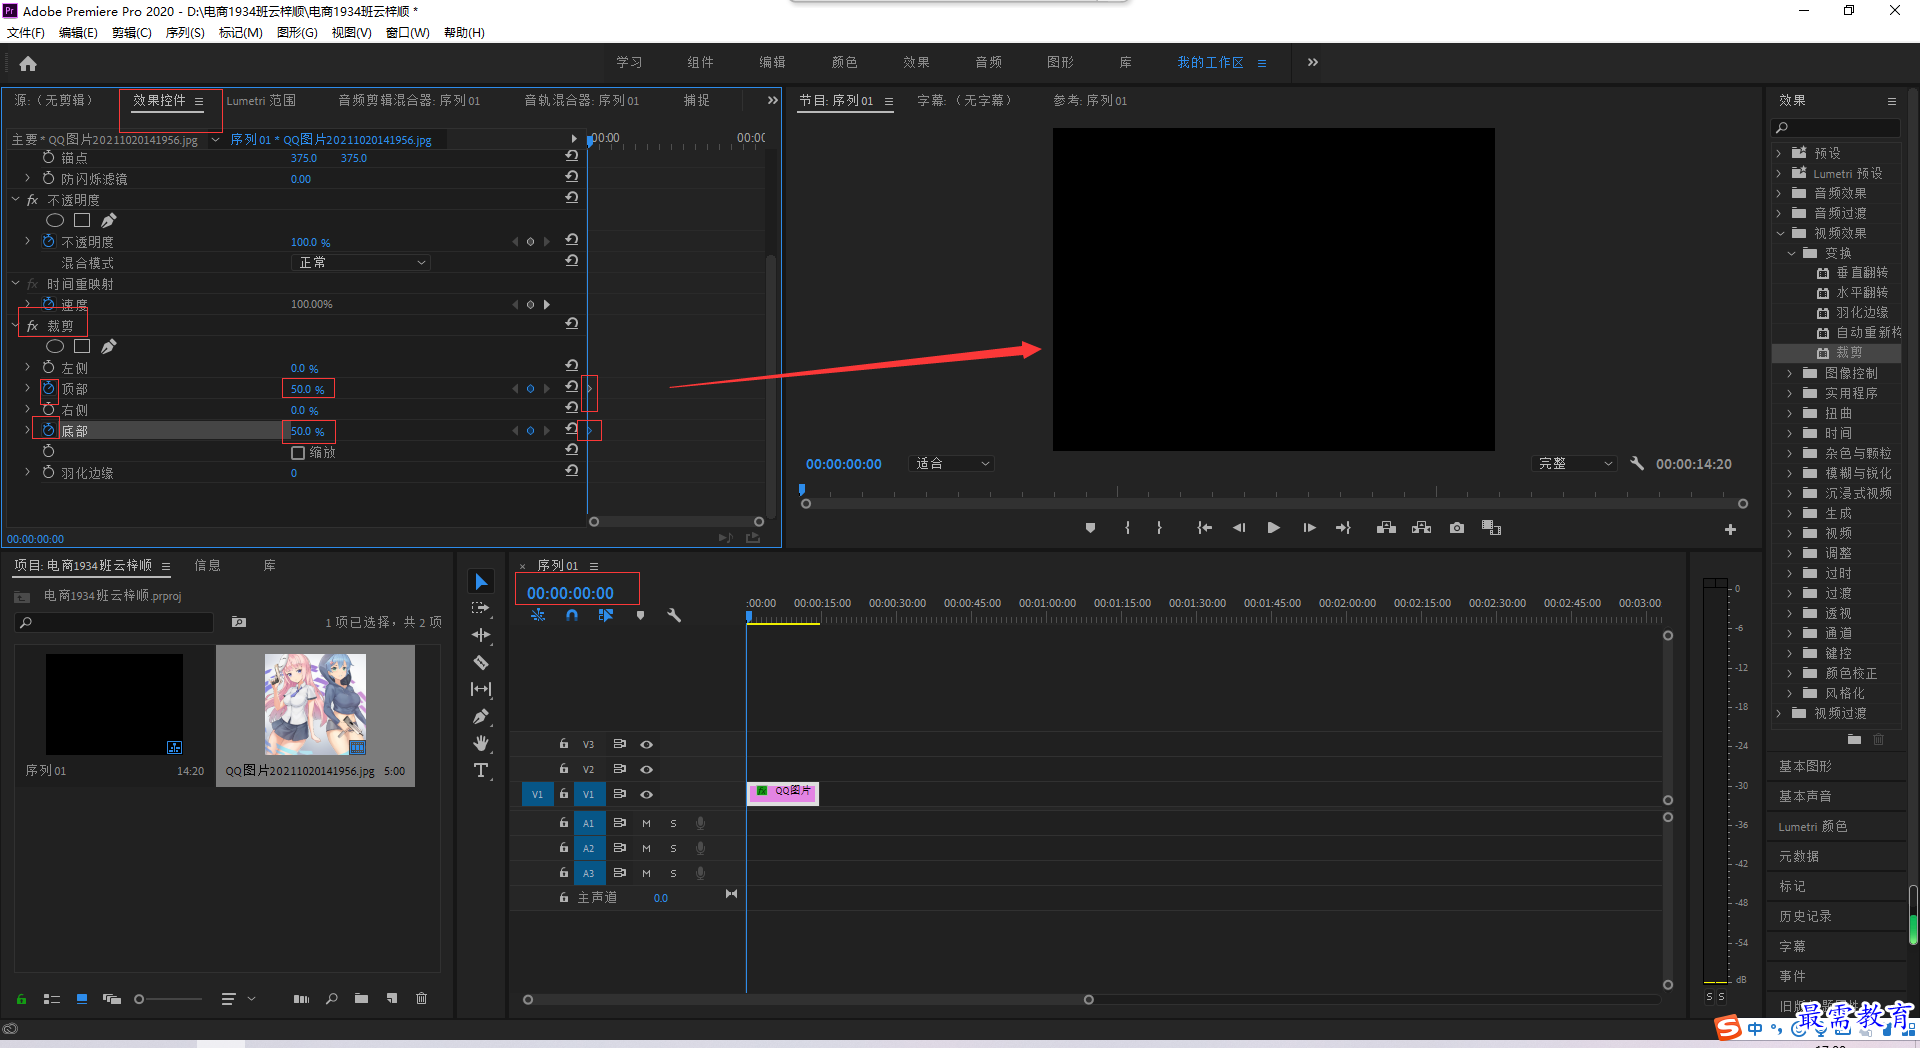Viewport: 1920px width, 1048px height.
Task: Select the Type tool
Action: tap(481, 770)
